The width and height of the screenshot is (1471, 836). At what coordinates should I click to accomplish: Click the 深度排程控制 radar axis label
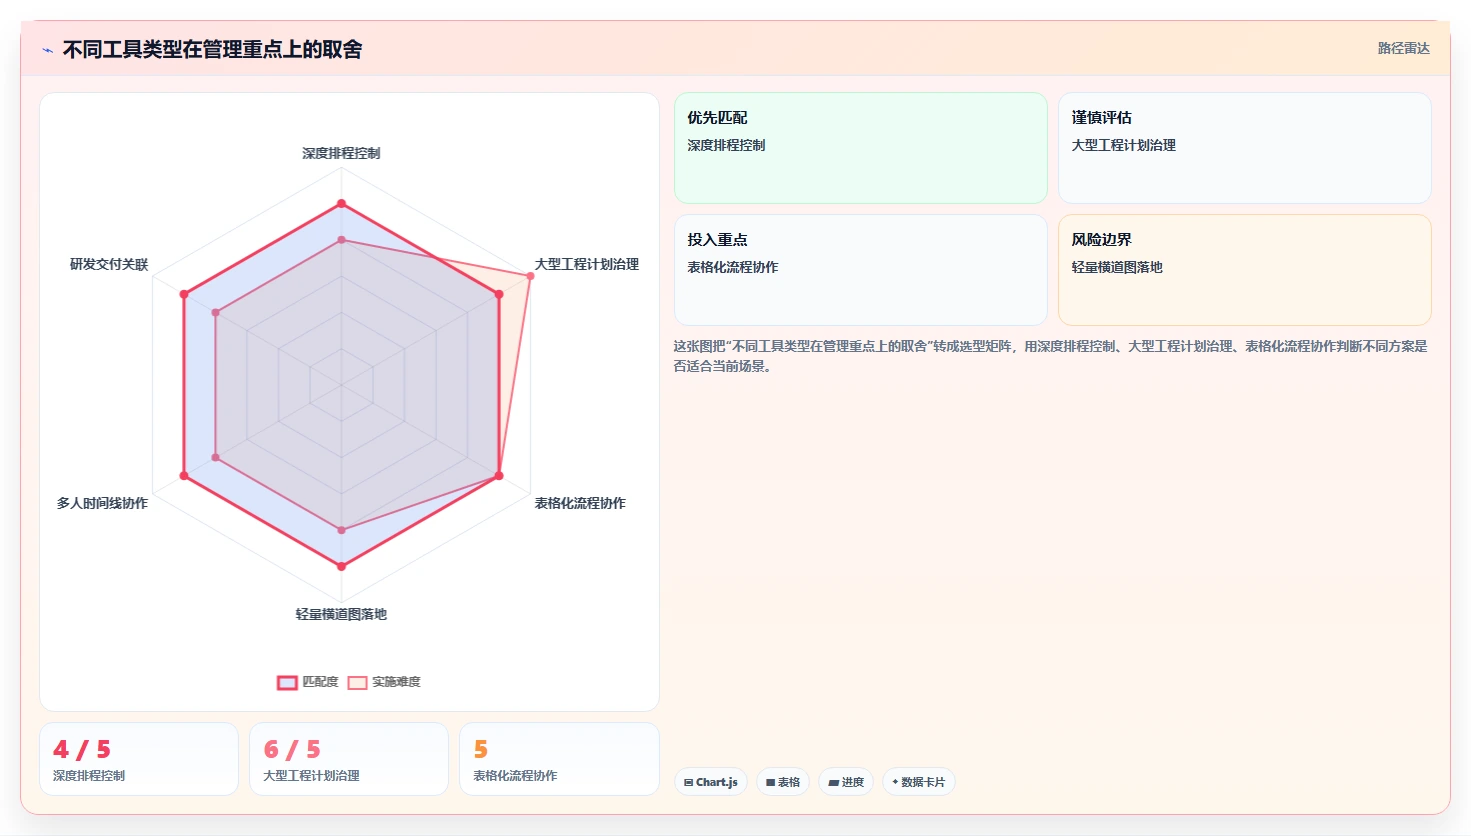(x=341, y=153)
